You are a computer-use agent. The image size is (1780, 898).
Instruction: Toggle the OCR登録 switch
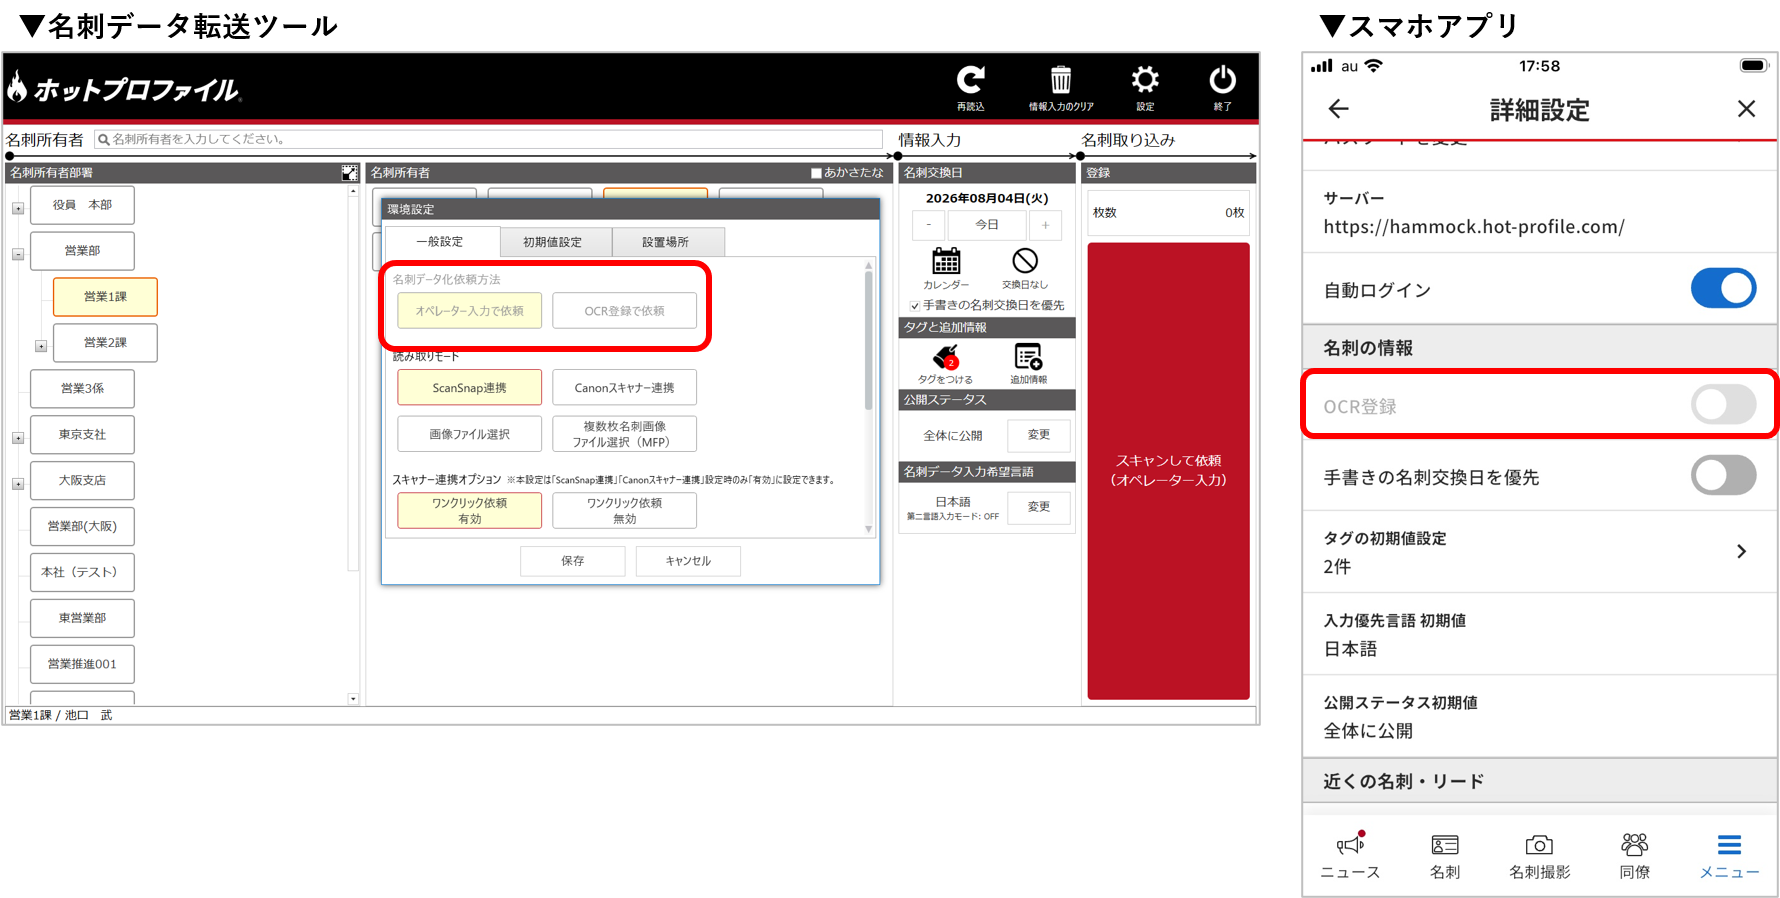click(x=1723, y=405)
